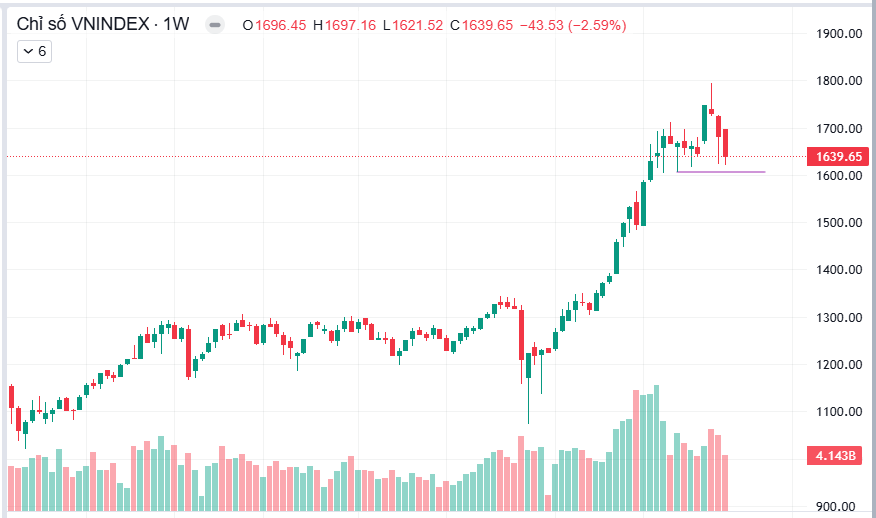Click the change value −43.53 (−2.59%)
Viewport: 876px width, 518px height.
(573, 25)
